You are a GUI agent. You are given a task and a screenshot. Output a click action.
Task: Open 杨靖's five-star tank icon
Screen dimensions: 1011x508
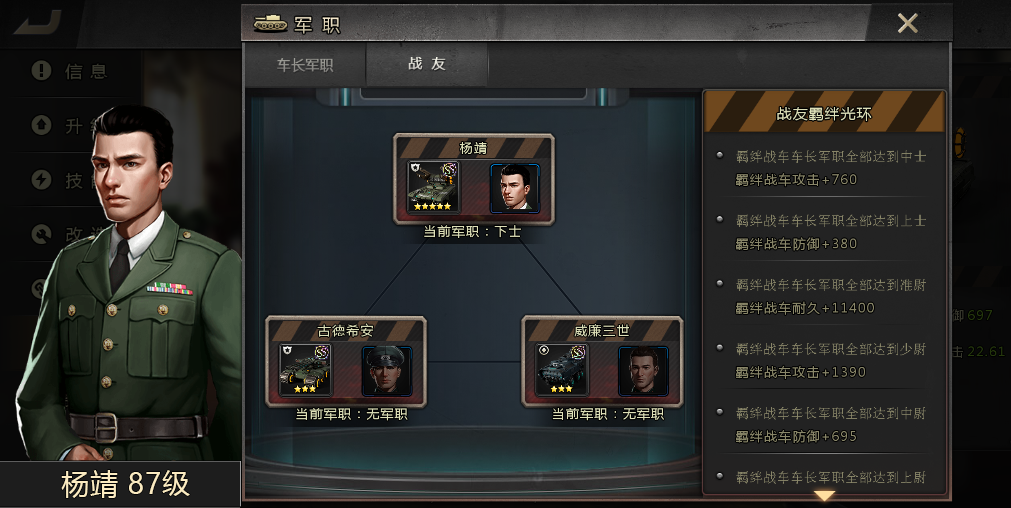[433, 187]
